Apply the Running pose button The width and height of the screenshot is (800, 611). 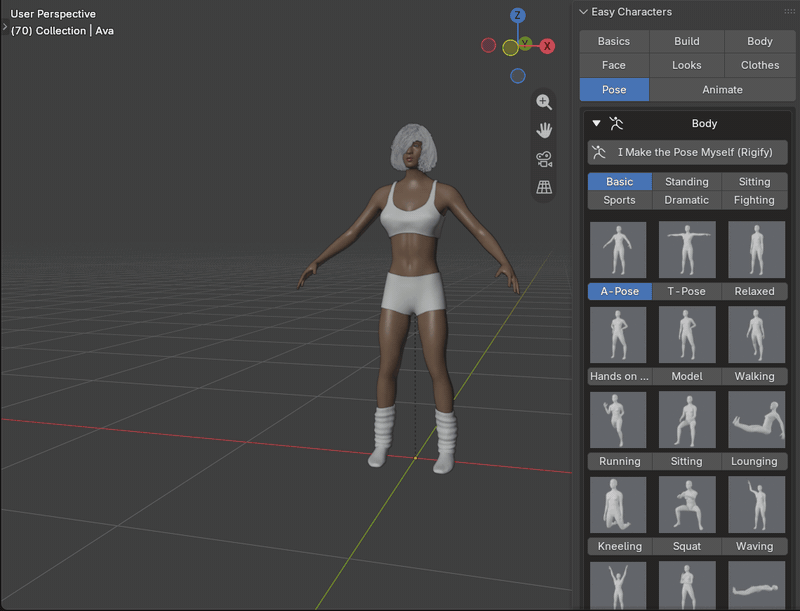619,461
